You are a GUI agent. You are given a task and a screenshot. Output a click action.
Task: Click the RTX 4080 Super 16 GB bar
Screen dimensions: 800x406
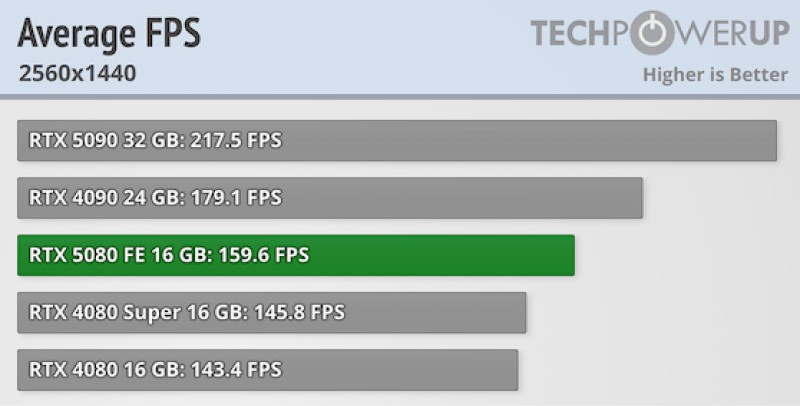pos(271,313)
